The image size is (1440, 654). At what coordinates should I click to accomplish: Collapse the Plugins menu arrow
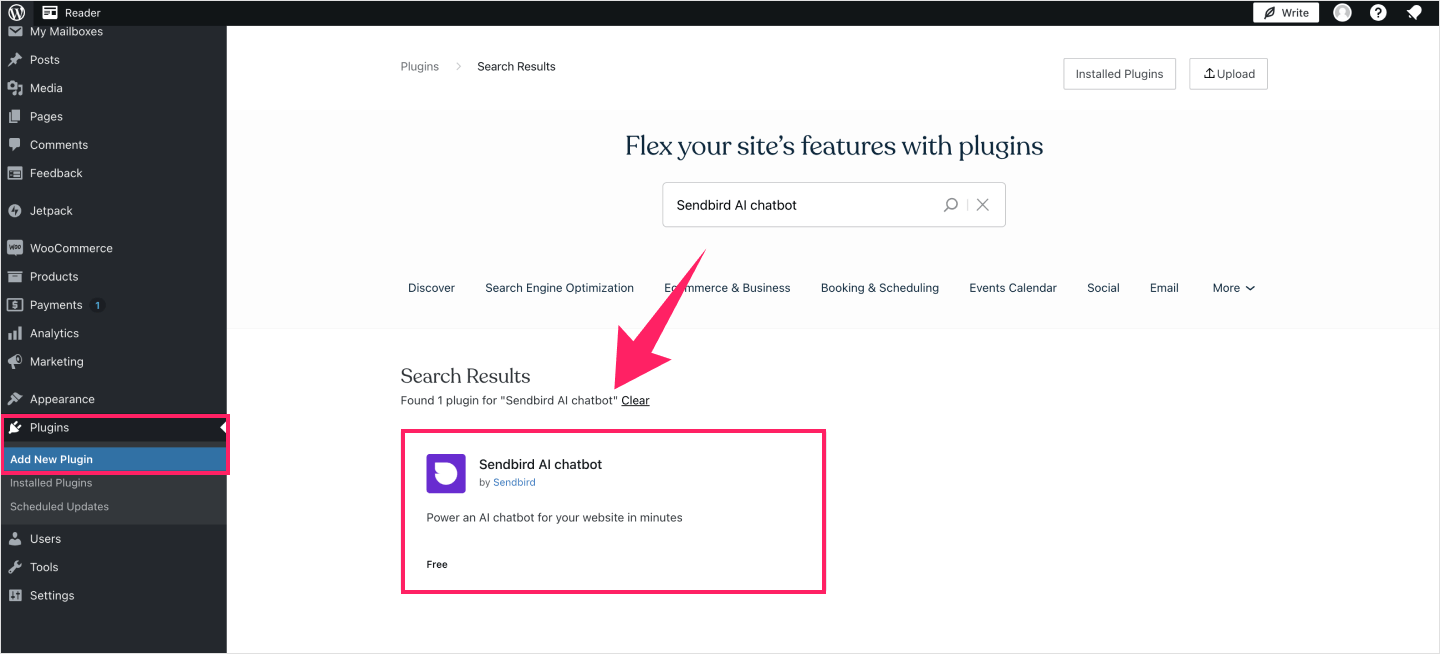click(x=223, y=428)
